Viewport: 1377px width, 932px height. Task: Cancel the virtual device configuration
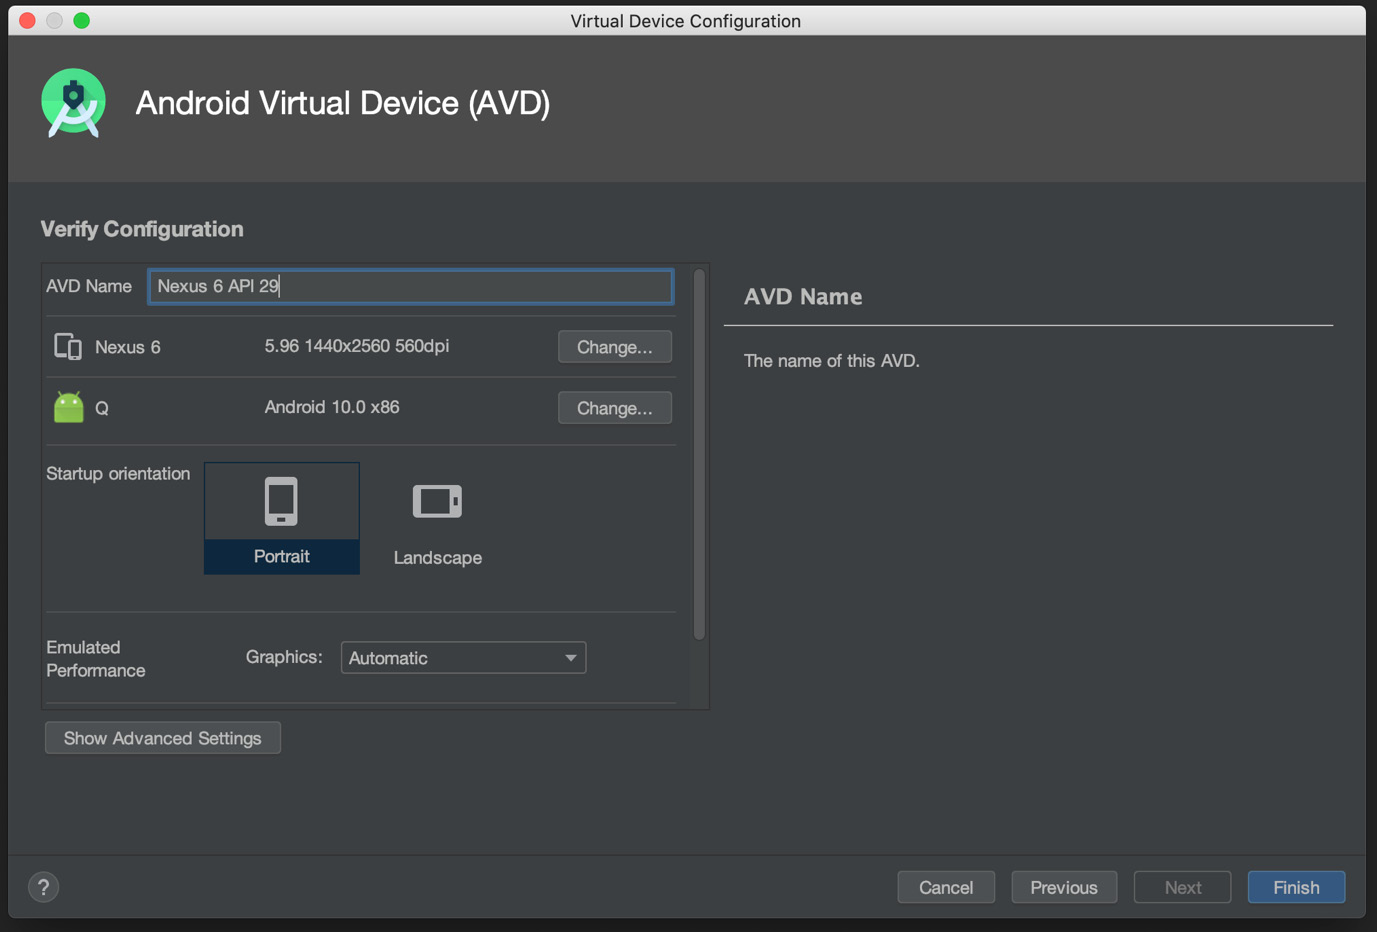click(946, 887)
